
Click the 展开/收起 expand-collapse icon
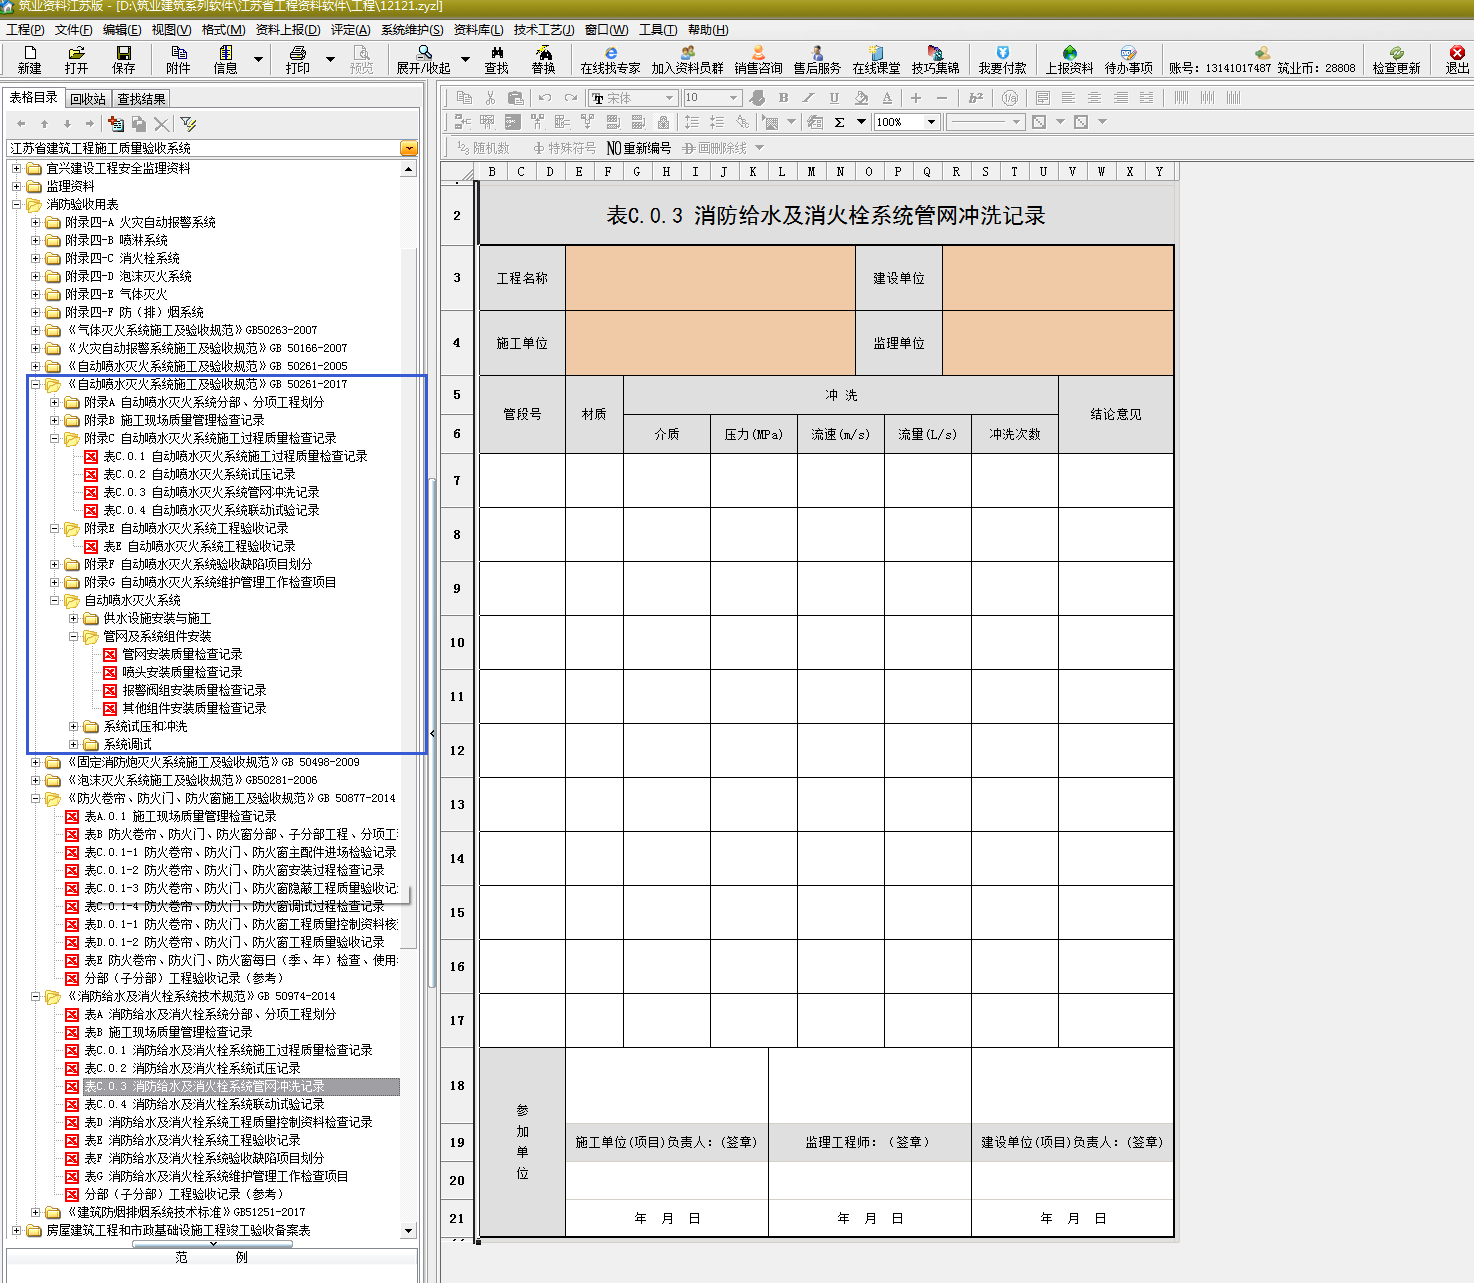click(x=424, y=60)
